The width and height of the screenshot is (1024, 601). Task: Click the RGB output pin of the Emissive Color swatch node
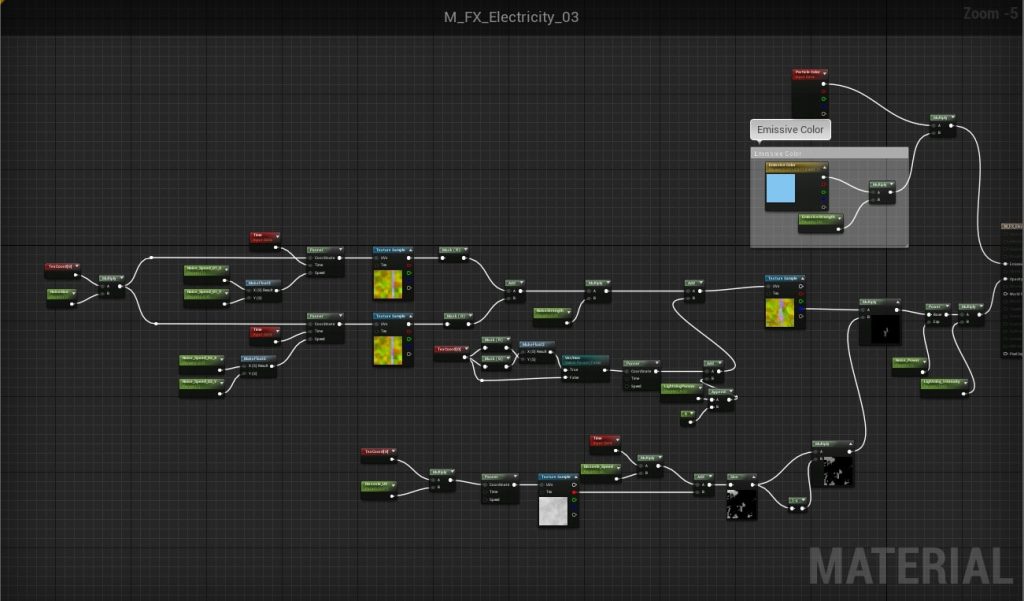coord(824,177)
